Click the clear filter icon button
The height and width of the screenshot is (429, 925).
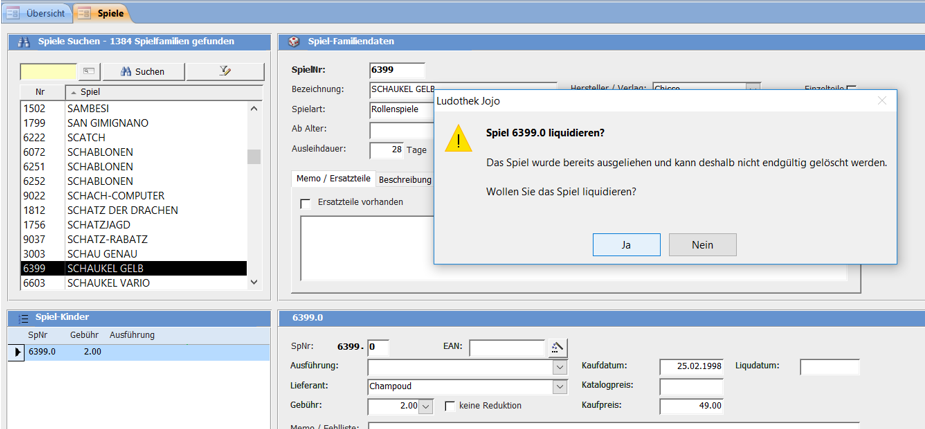225,71
